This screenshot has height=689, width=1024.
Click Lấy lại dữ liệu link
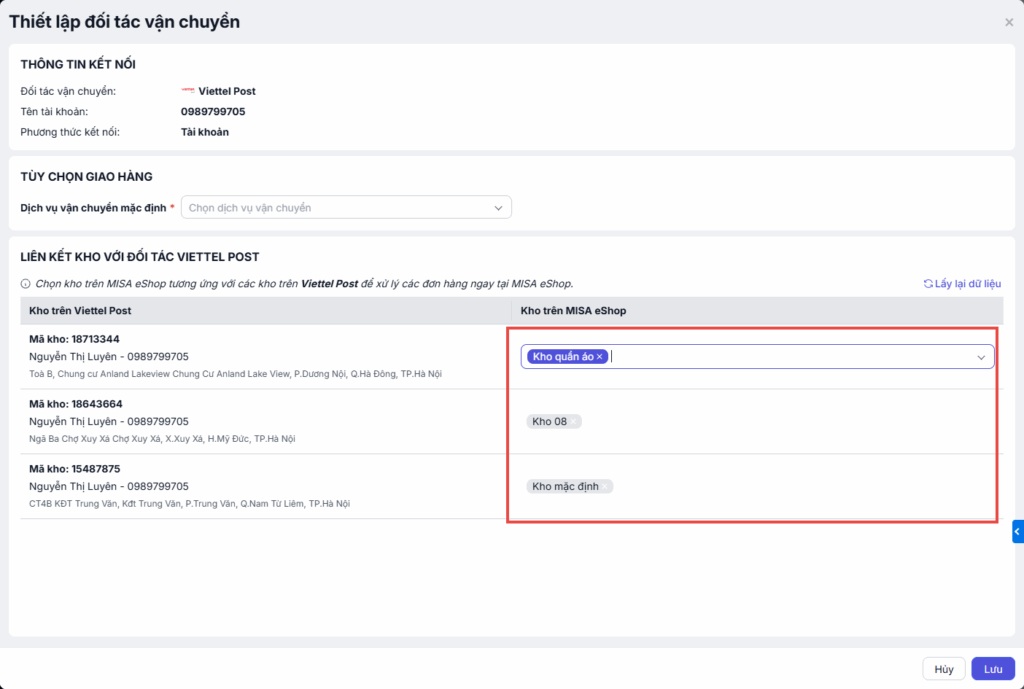click(968, 284)
